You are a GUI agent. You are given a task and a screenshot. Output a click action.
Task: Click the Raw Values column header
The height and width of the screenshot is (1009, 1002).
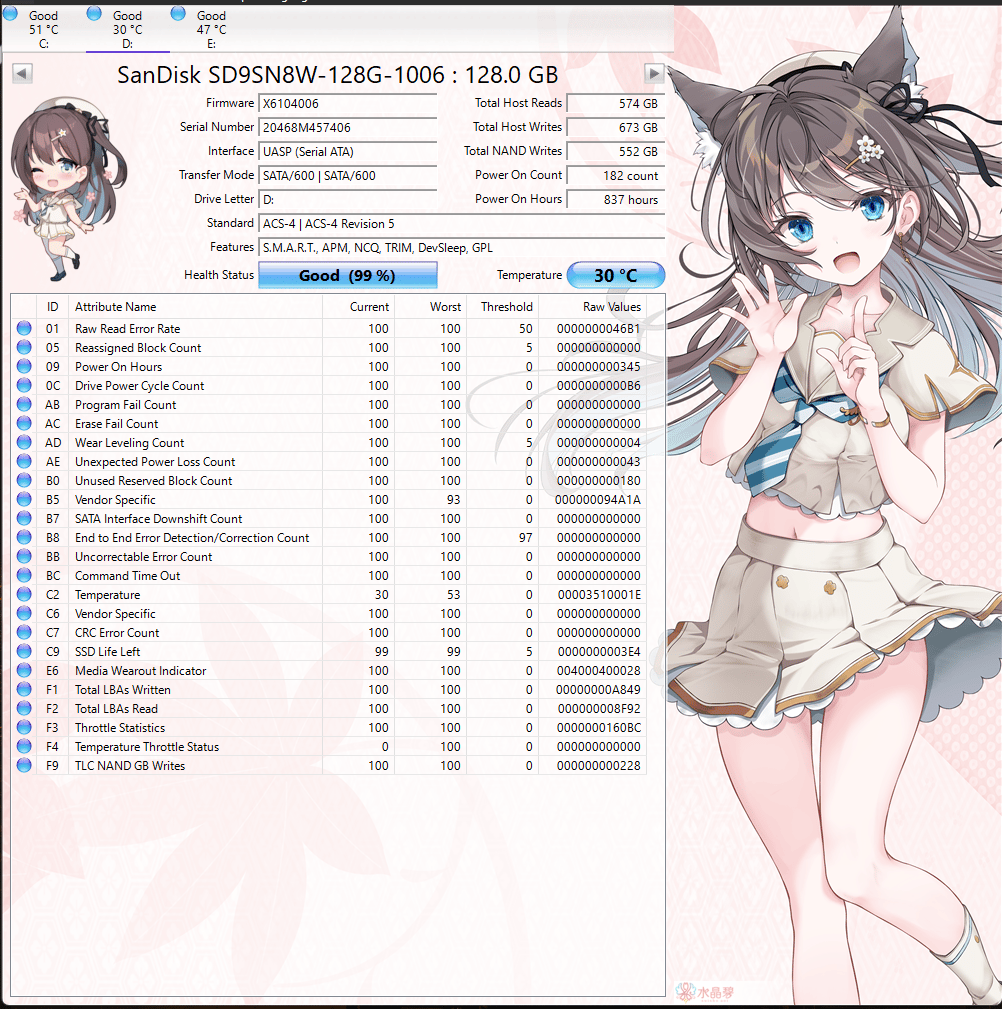(593, 307)
